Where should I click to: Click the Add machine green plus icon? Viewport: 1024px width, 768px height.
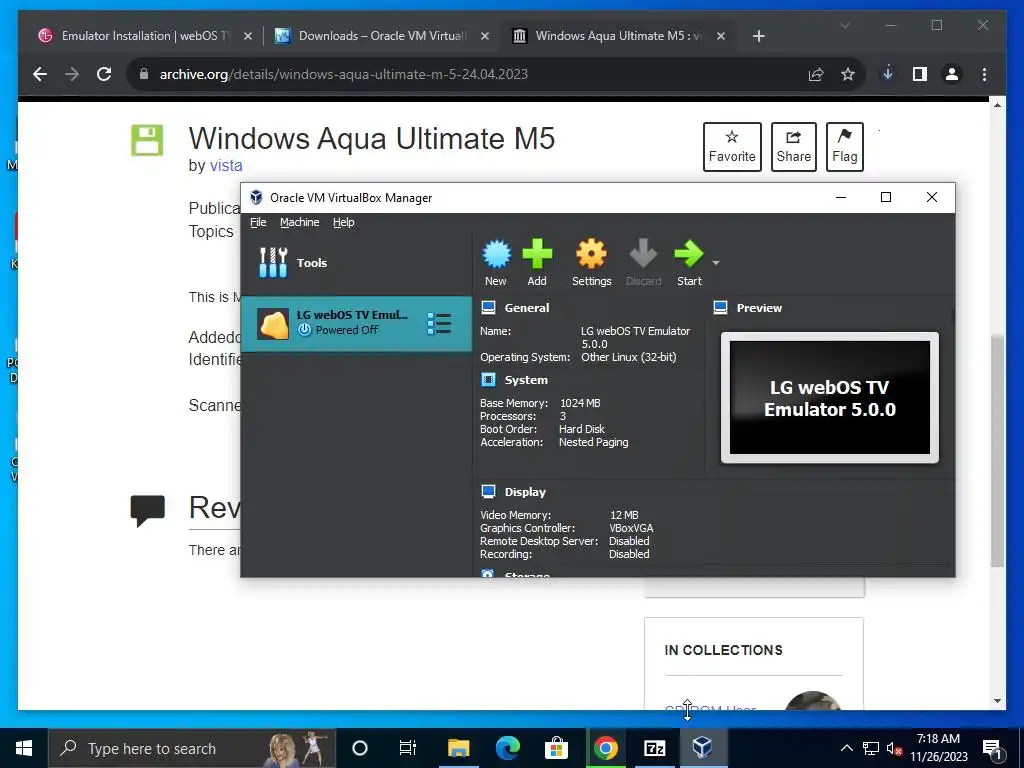[537, 255]
